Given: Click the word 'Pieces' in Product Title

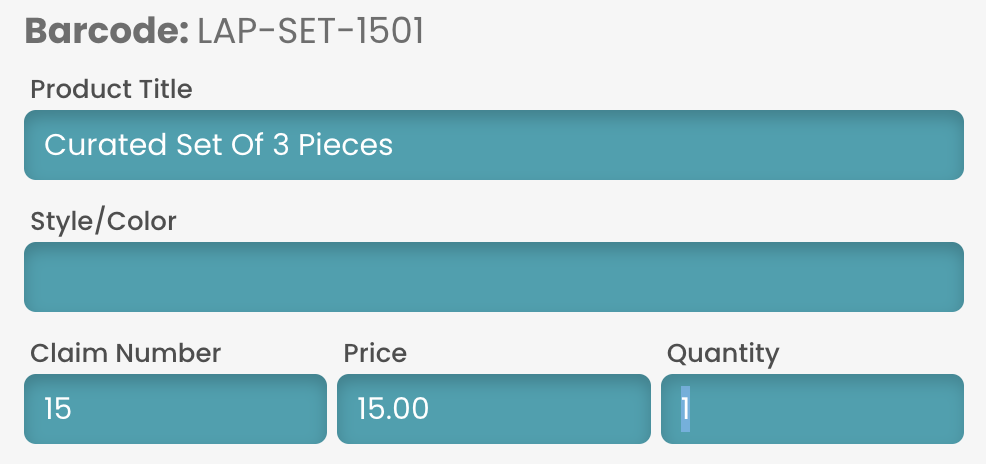Looking at the screenshot, I should pos(345,145).
